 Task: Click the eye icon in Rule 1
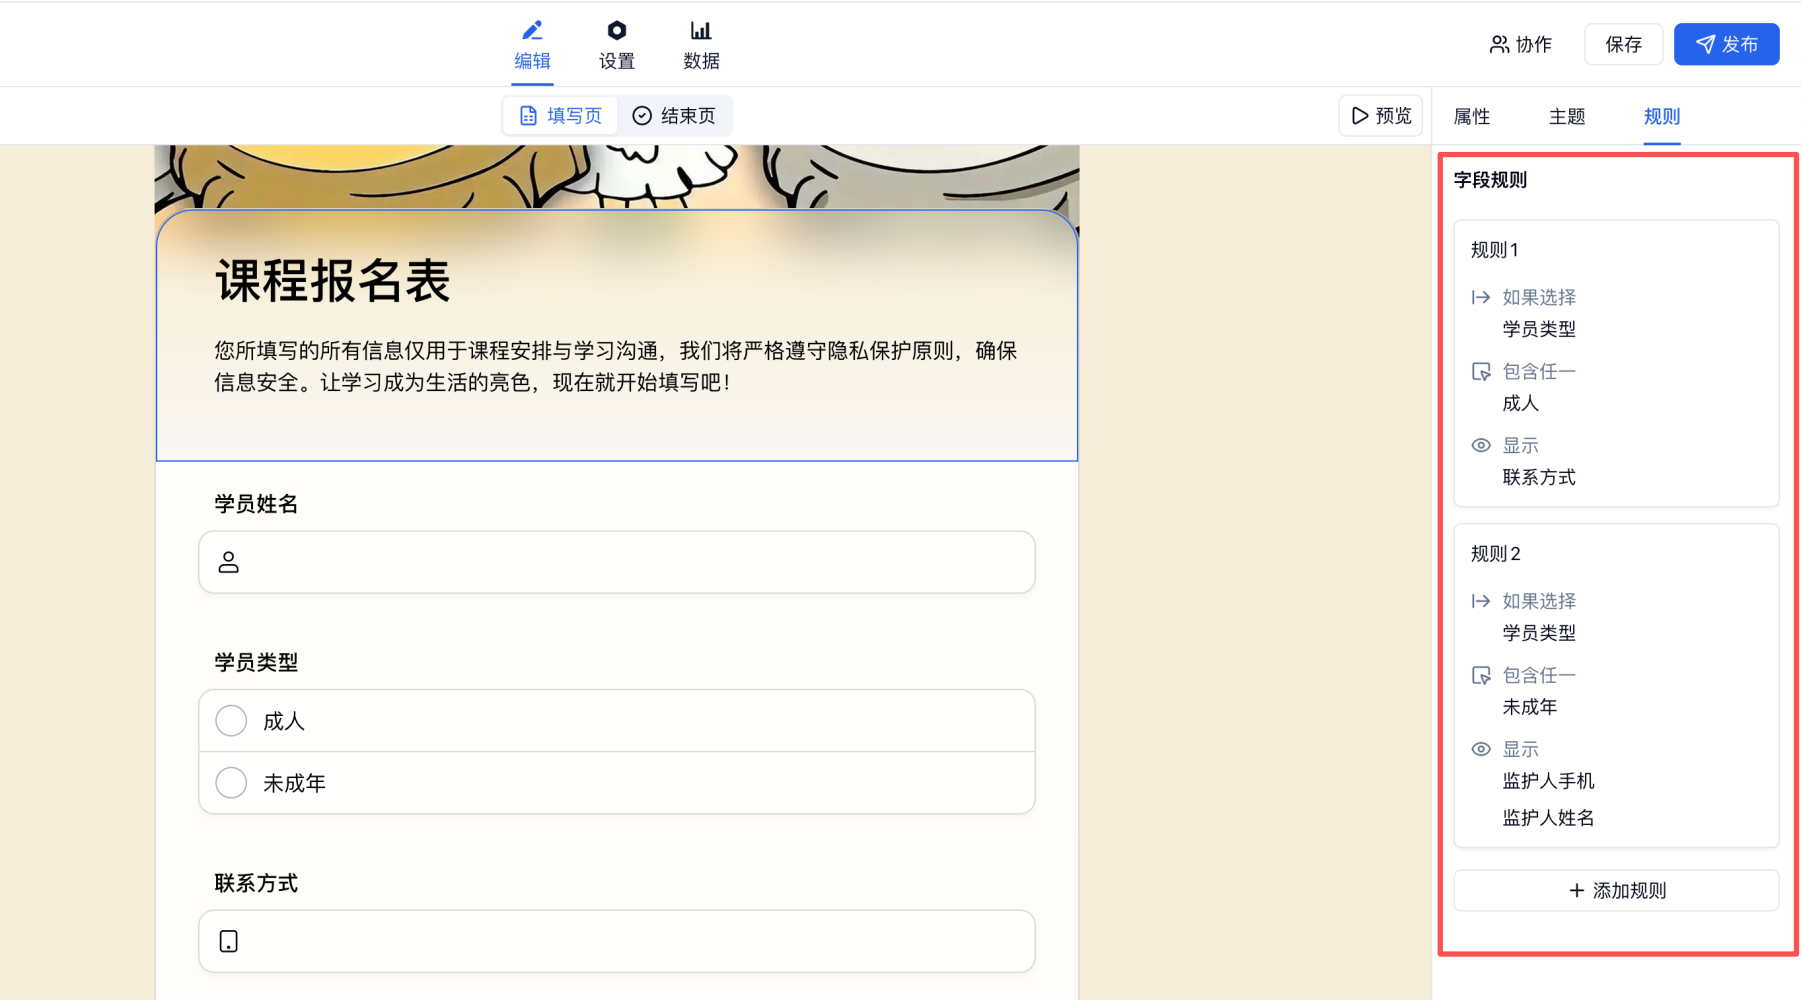coord(1481,446)
